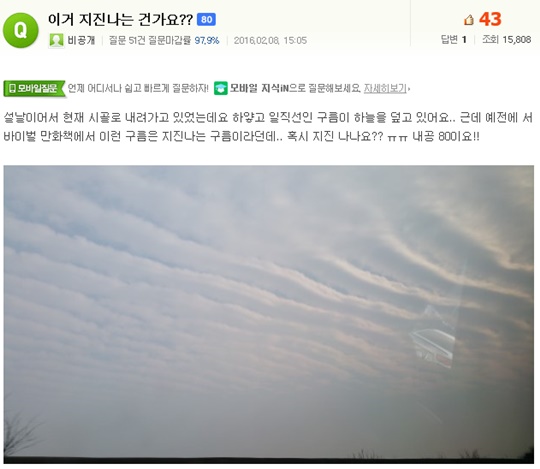Image resolution: width=540 pixels, height=469 pixels.
Task: Open the question title 이거 지진나는 건가요??
Action: click(121, 20)
